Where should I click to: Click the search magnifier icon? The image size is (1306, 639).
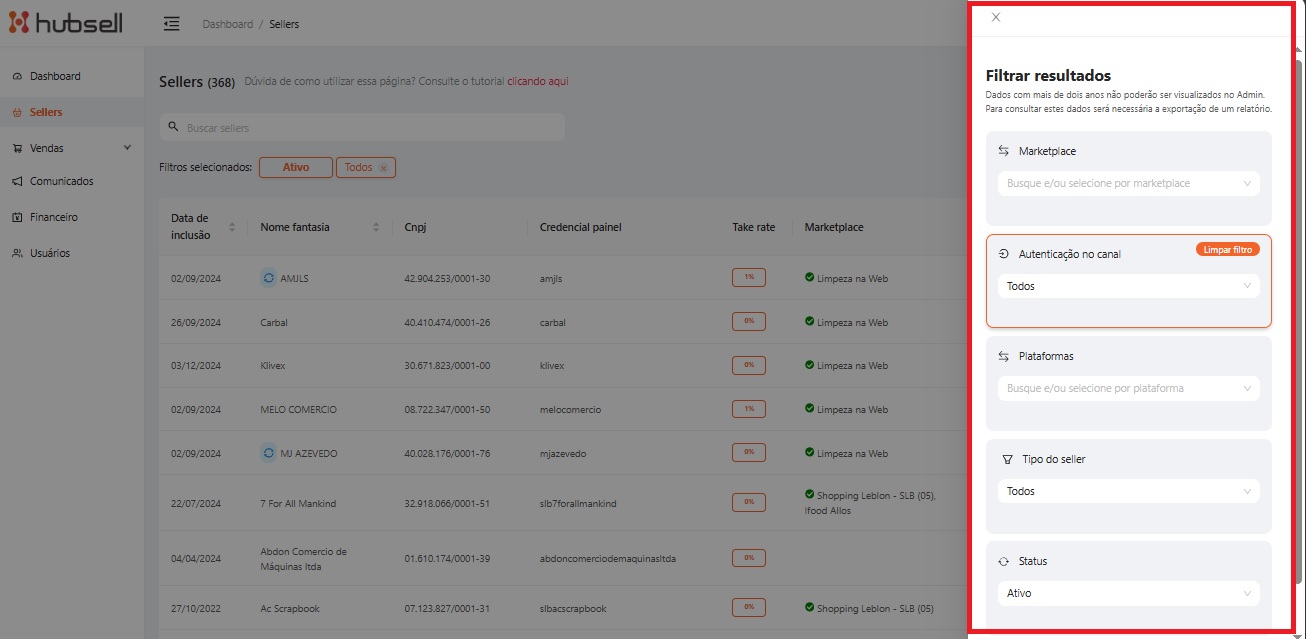pyautogui.click(x=174, y=128)
